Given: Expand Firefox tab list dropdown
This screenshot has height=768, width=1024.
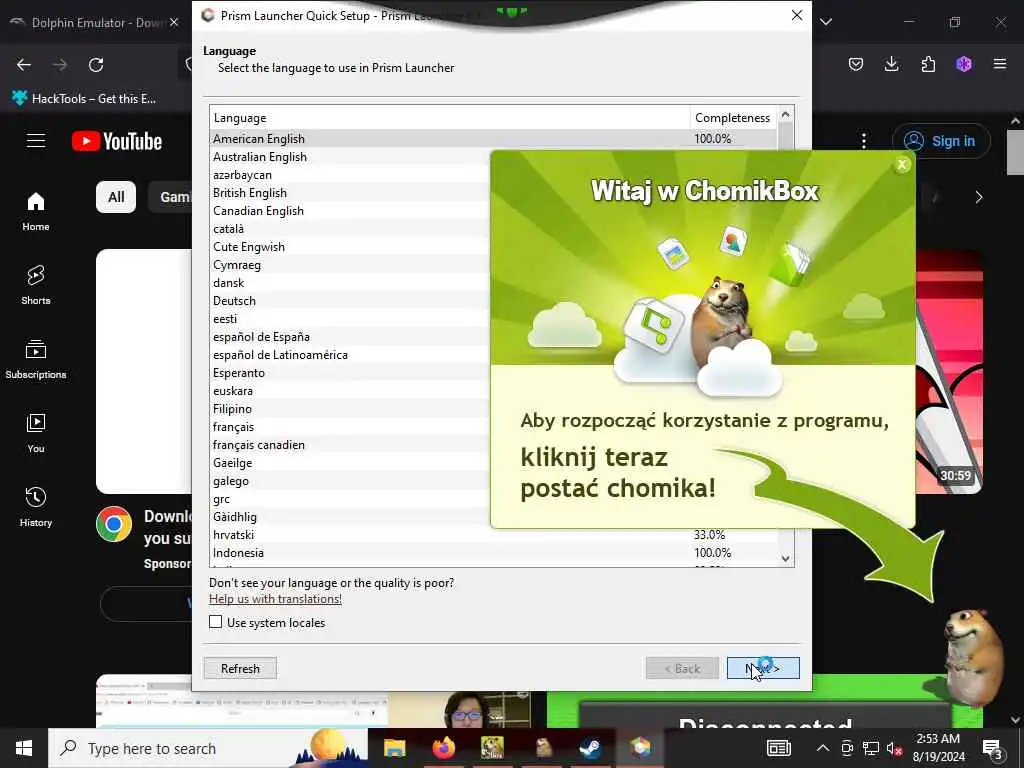Looking at the screenshot, I should (826, 22).
